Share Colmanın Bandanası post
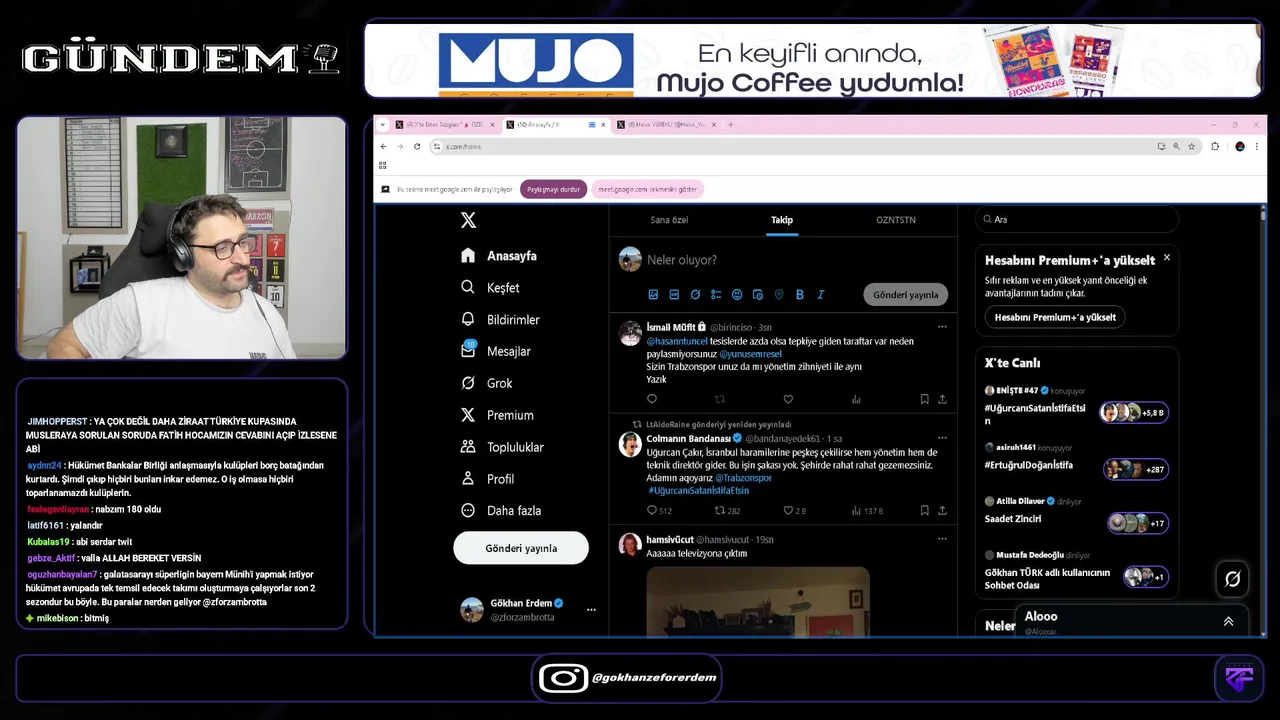 point(942,510)
